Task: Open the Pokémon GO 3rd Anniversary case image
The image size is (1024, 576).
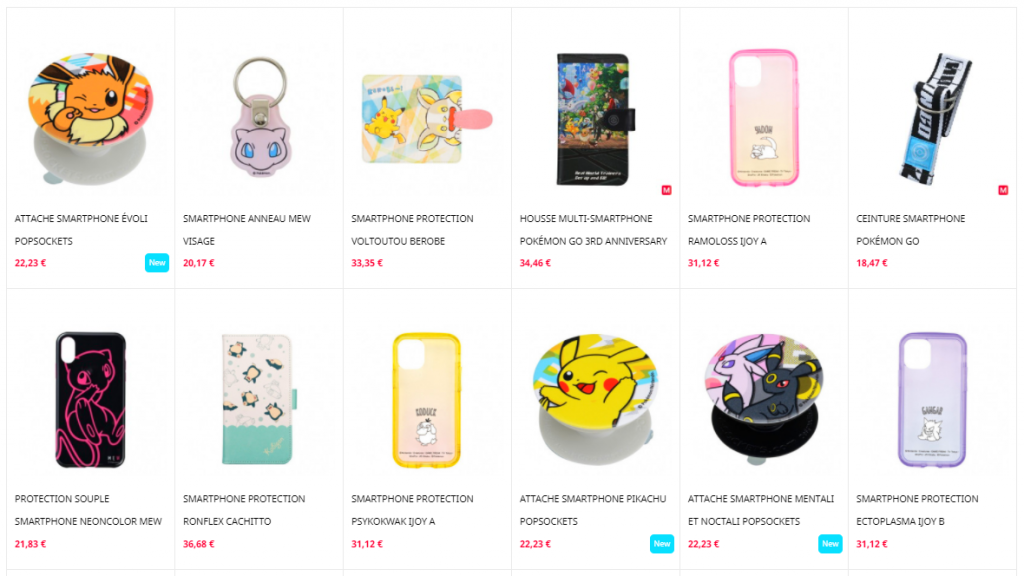Action: [595, 120]
